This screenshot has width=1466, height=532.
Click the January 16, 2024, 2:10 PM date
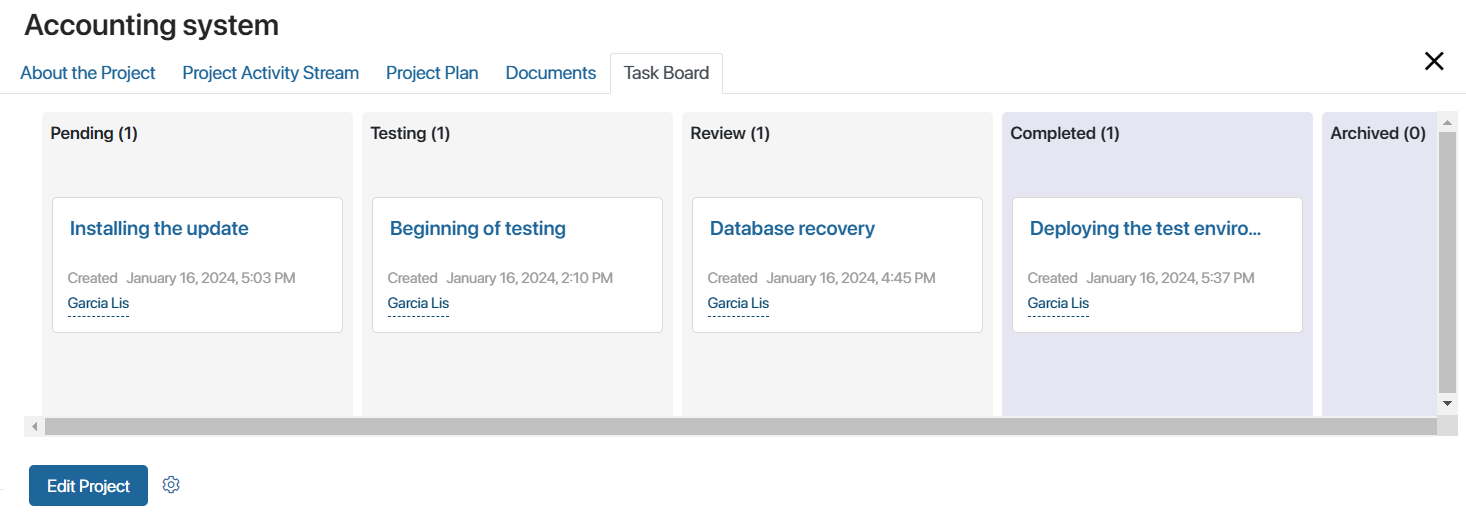(530, 278)
